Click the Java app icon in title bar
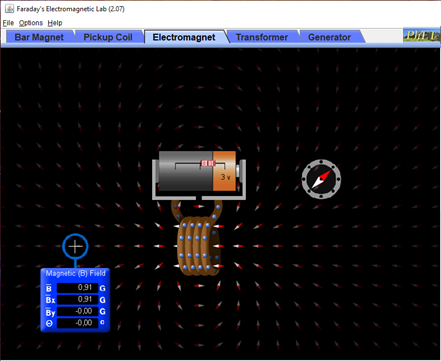The image size is (441, 361). tap(9, 9)
